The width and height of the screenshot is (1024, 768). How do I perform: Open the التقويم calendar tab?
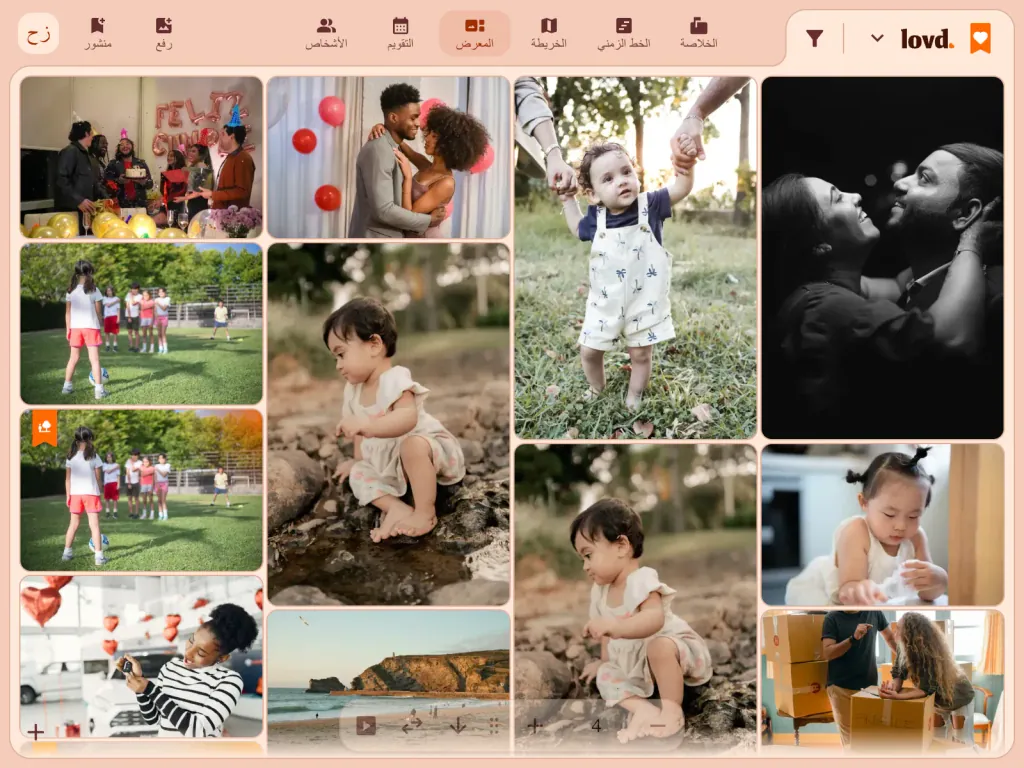click(400, 33)
